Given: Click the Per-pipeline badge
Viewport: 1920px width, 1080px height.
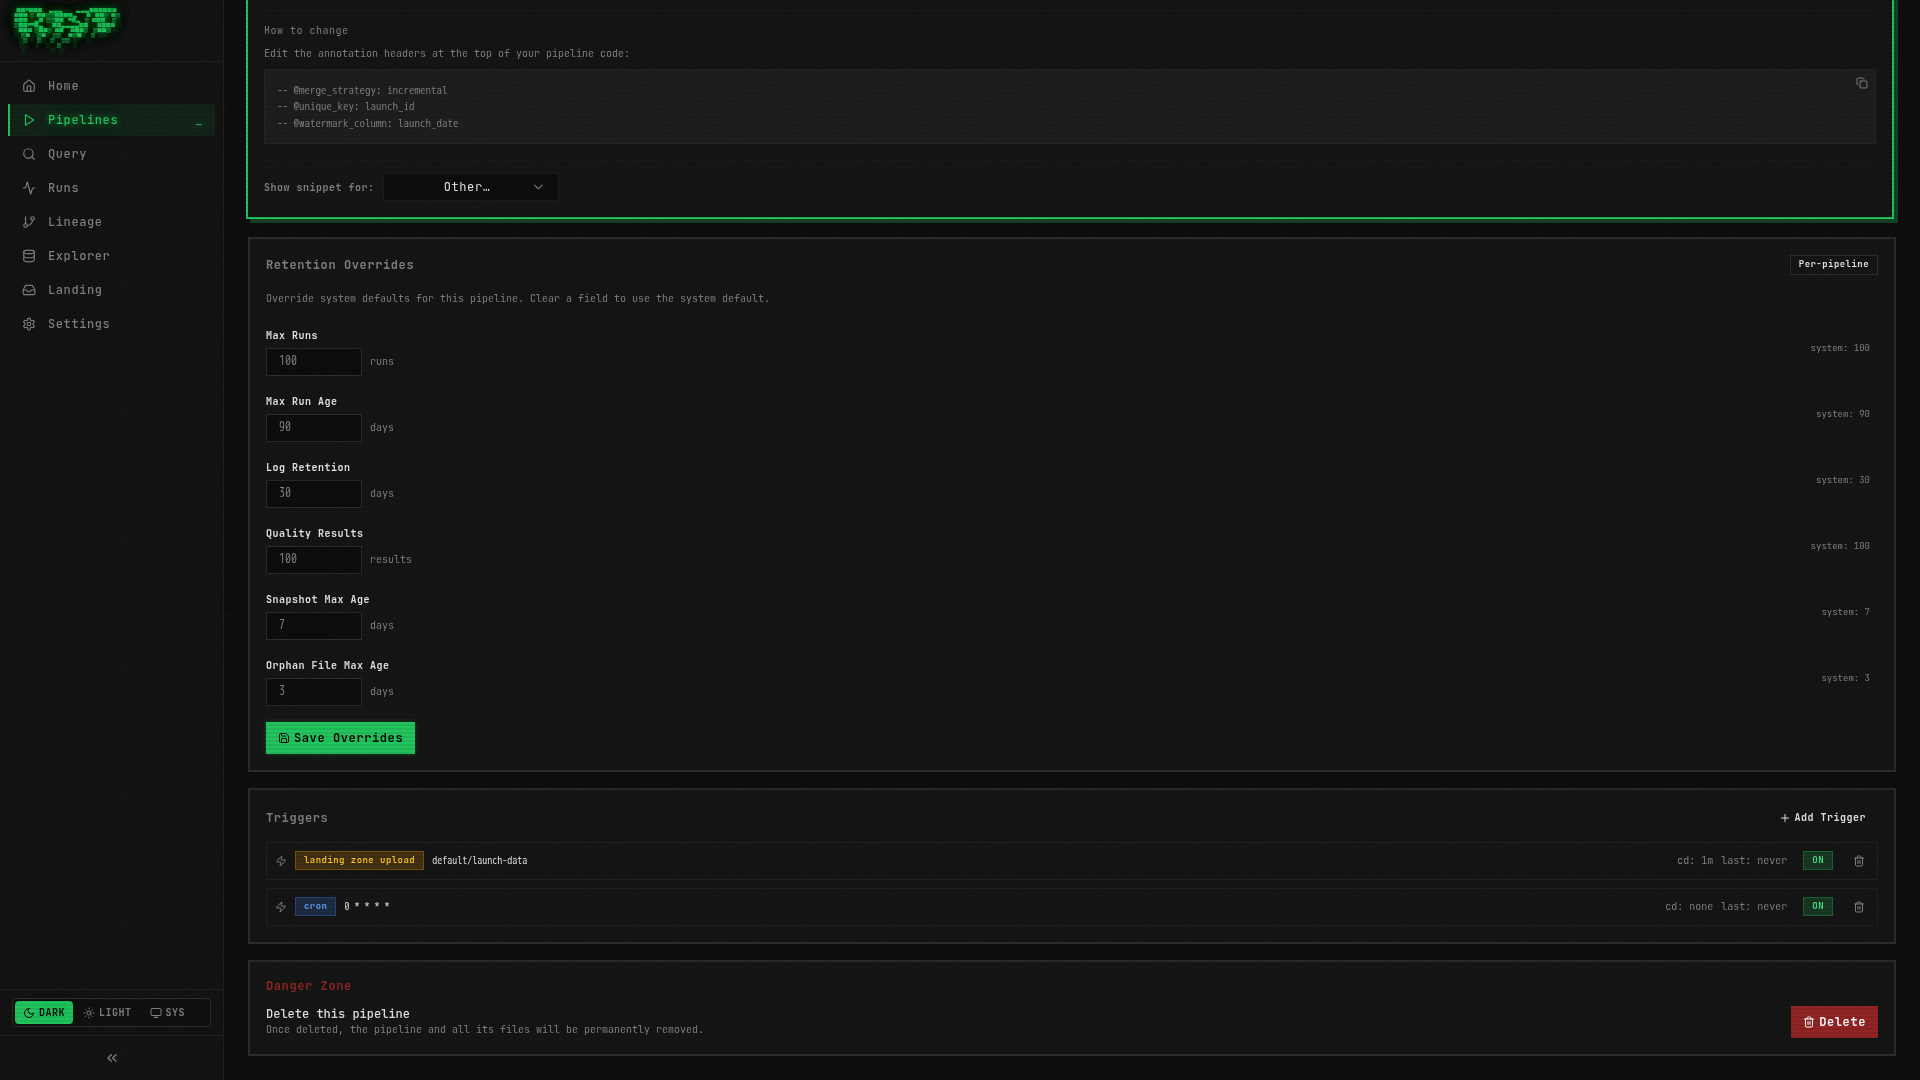Looking at the screenshot, I should click(x=1833, y=264).
